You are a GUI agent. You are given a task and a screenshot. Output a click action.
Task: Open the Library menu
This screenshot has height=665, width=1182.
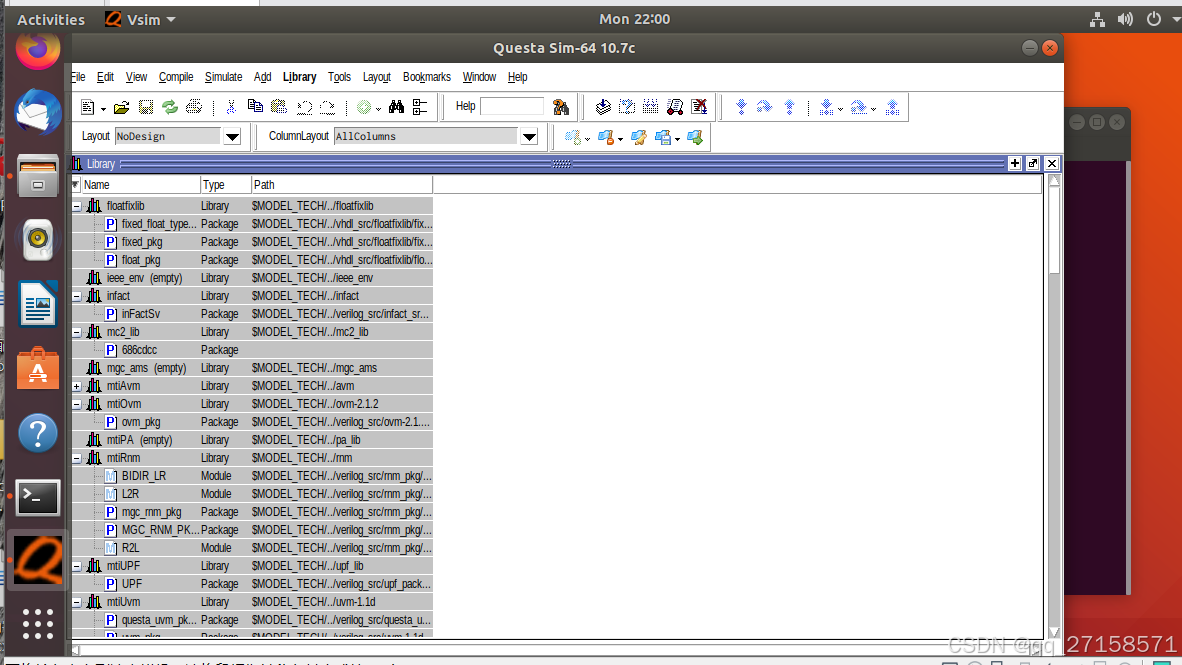pos(299,77)
